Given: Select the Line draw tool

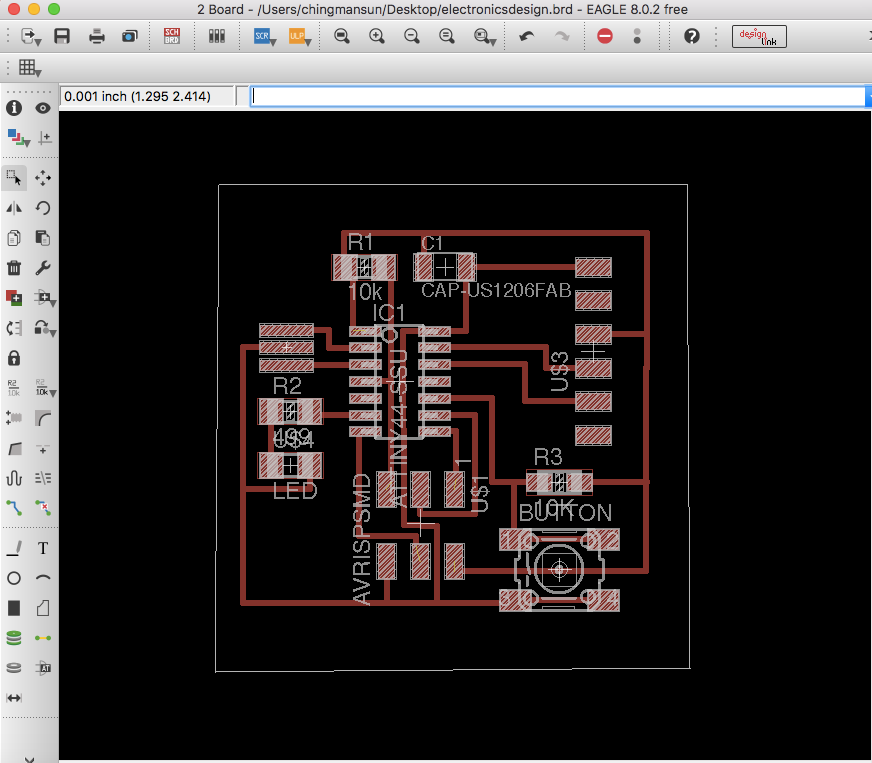Looking at the screenshot, I should (x=14, y=548).
